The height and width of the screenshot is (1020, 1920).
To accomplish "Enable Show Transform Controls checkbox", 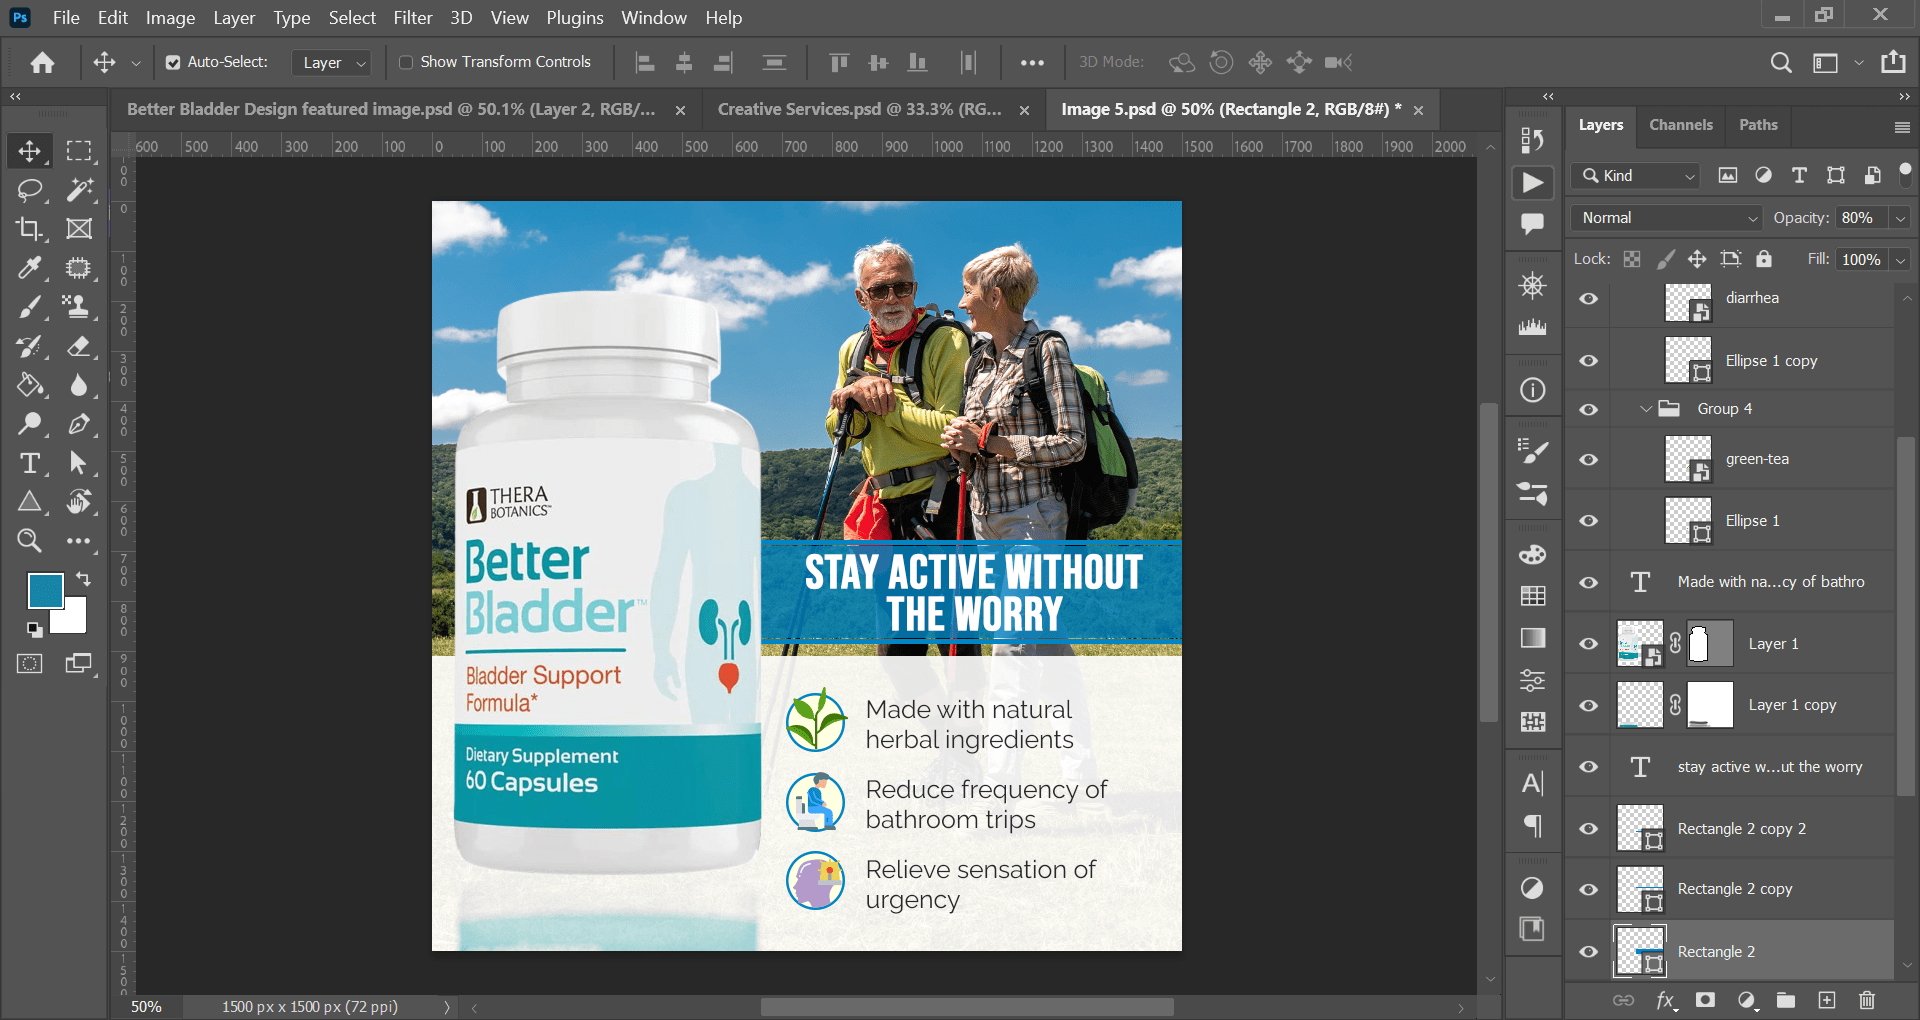I will click(x=406, y=62).
